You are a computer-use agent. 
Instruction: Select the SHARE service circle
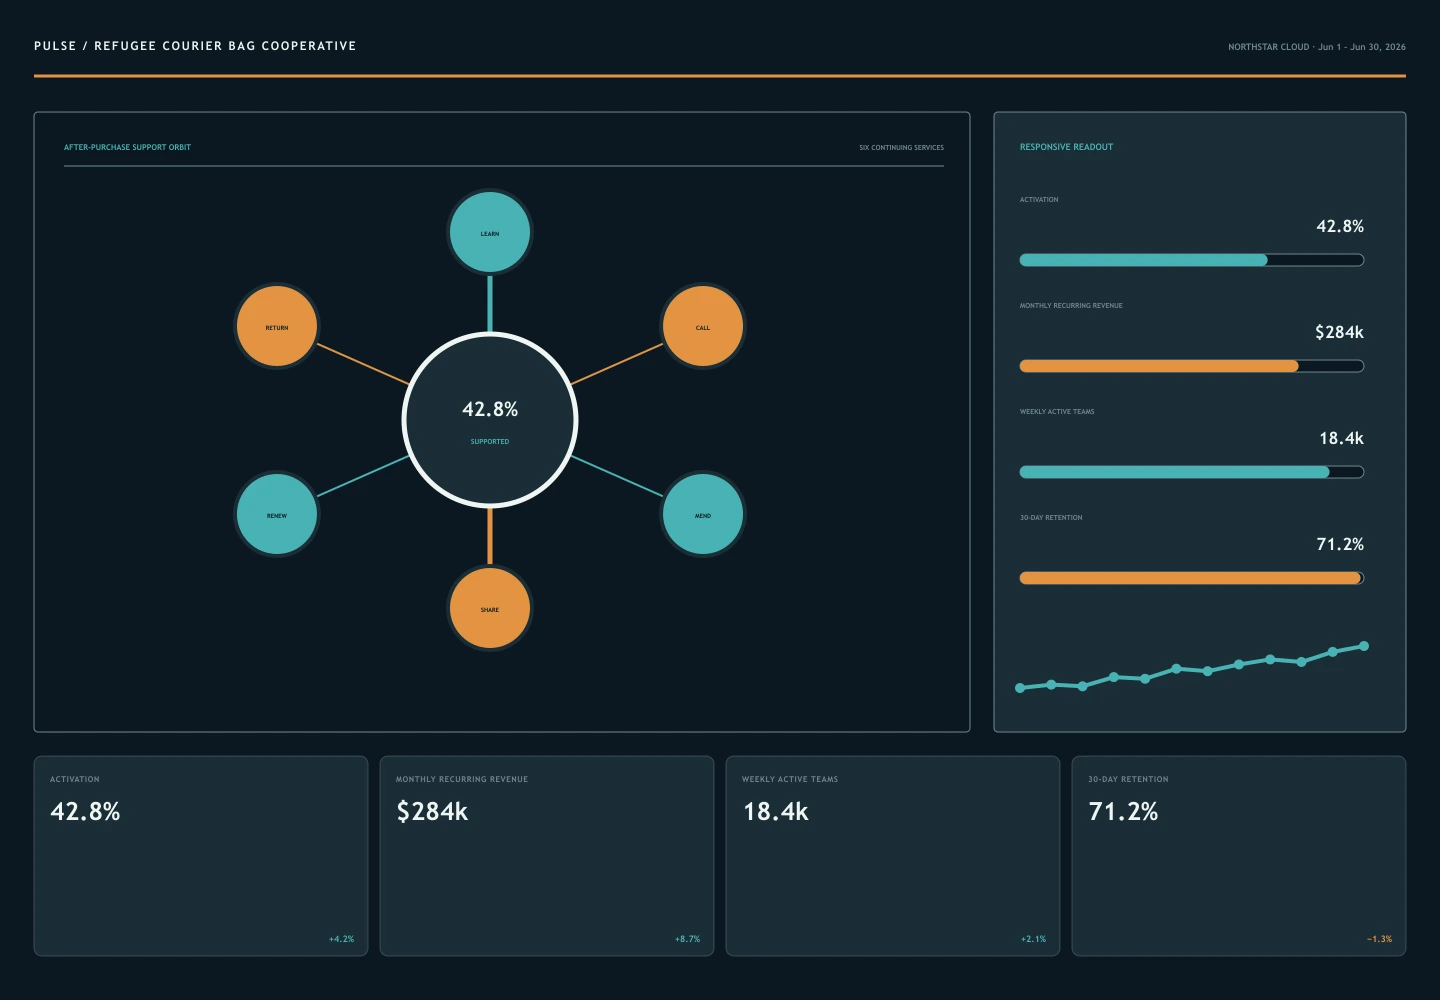[x=490, y=609]
